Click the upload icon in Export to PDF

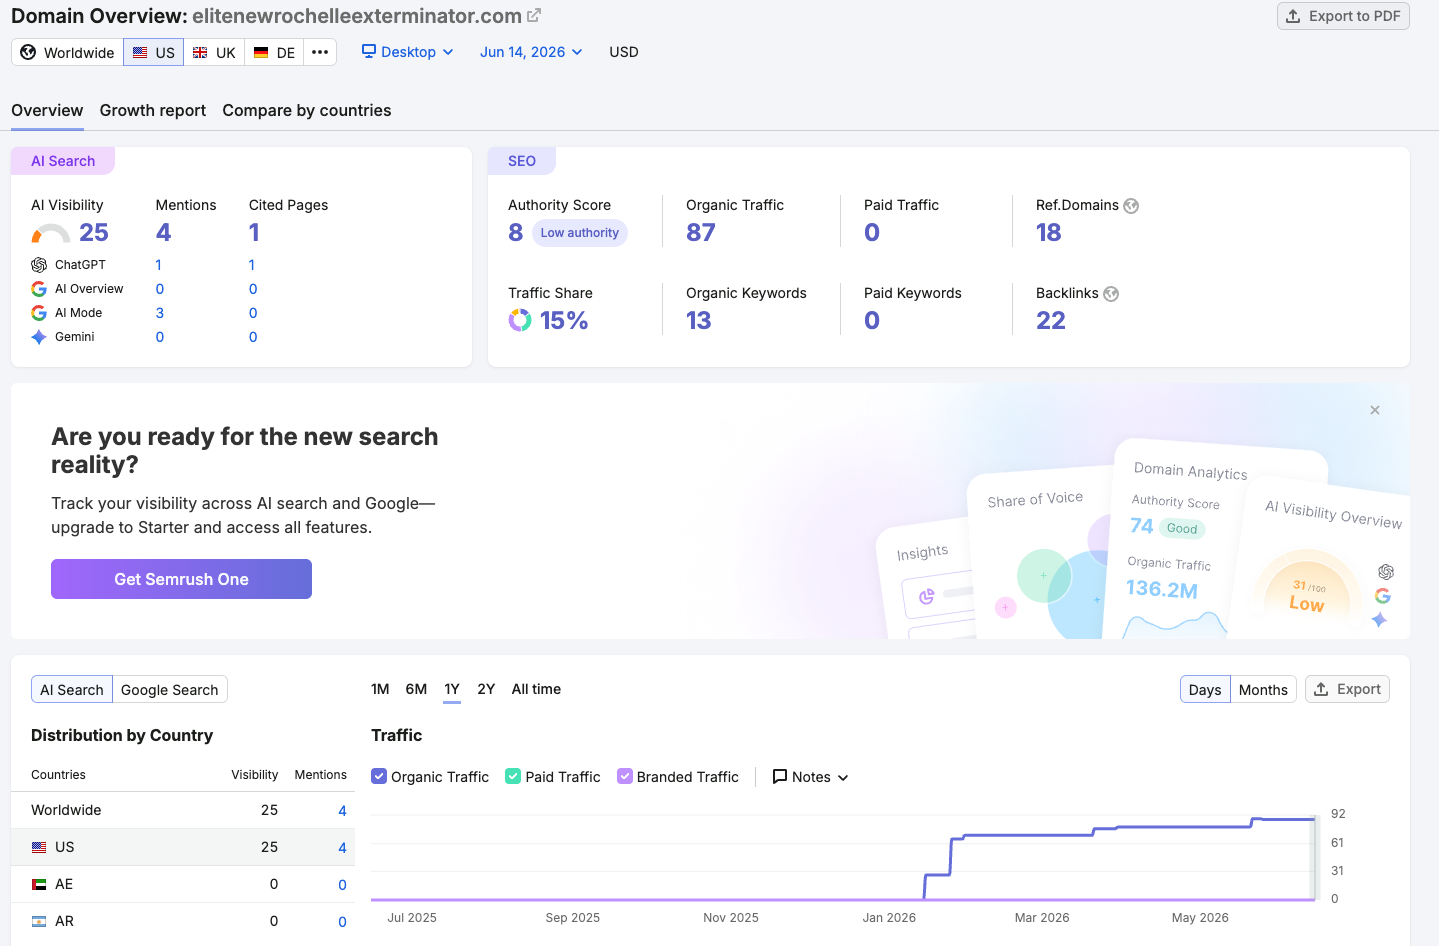1293,16
